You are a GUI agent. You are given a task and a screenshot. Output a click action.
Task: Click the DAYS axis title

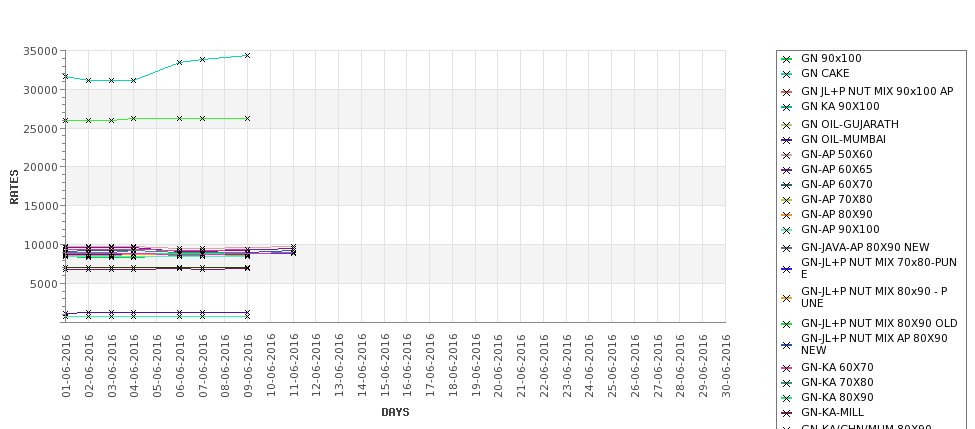click(395, 412)
